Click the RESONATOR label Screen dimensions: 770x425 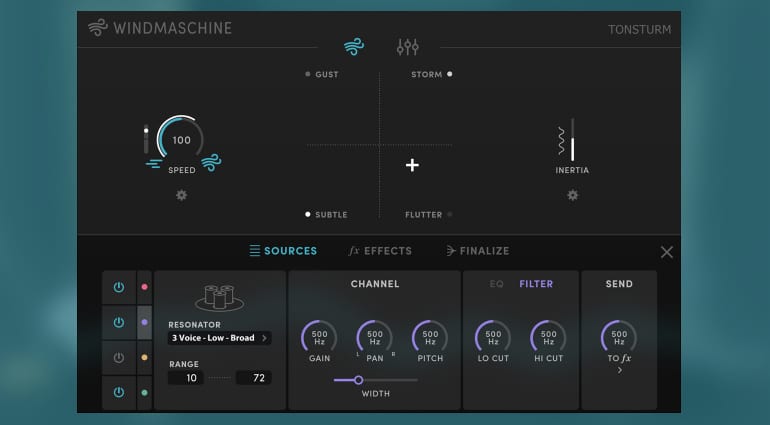[x=194, y=325]
